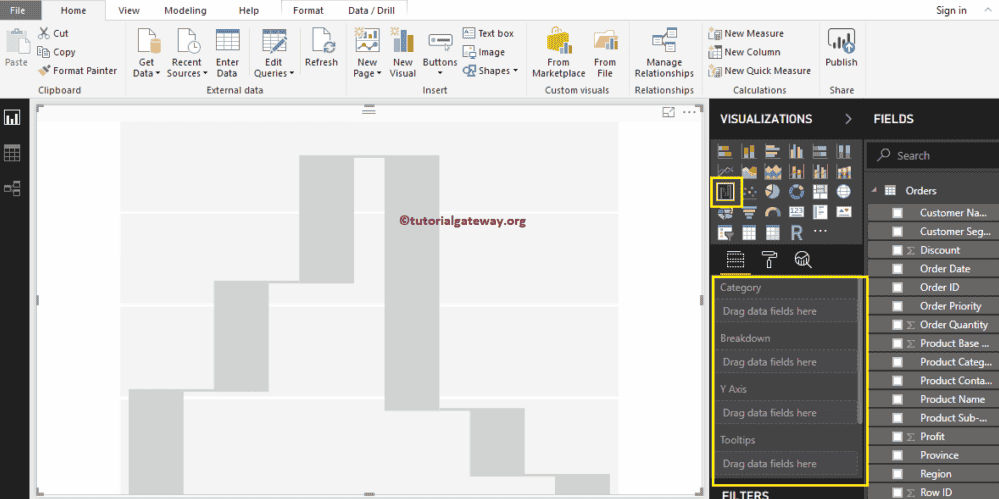Screen dimensions: 999x499
Task: Switch to the Modeling ribbon tab
Action: click(185, 10)
